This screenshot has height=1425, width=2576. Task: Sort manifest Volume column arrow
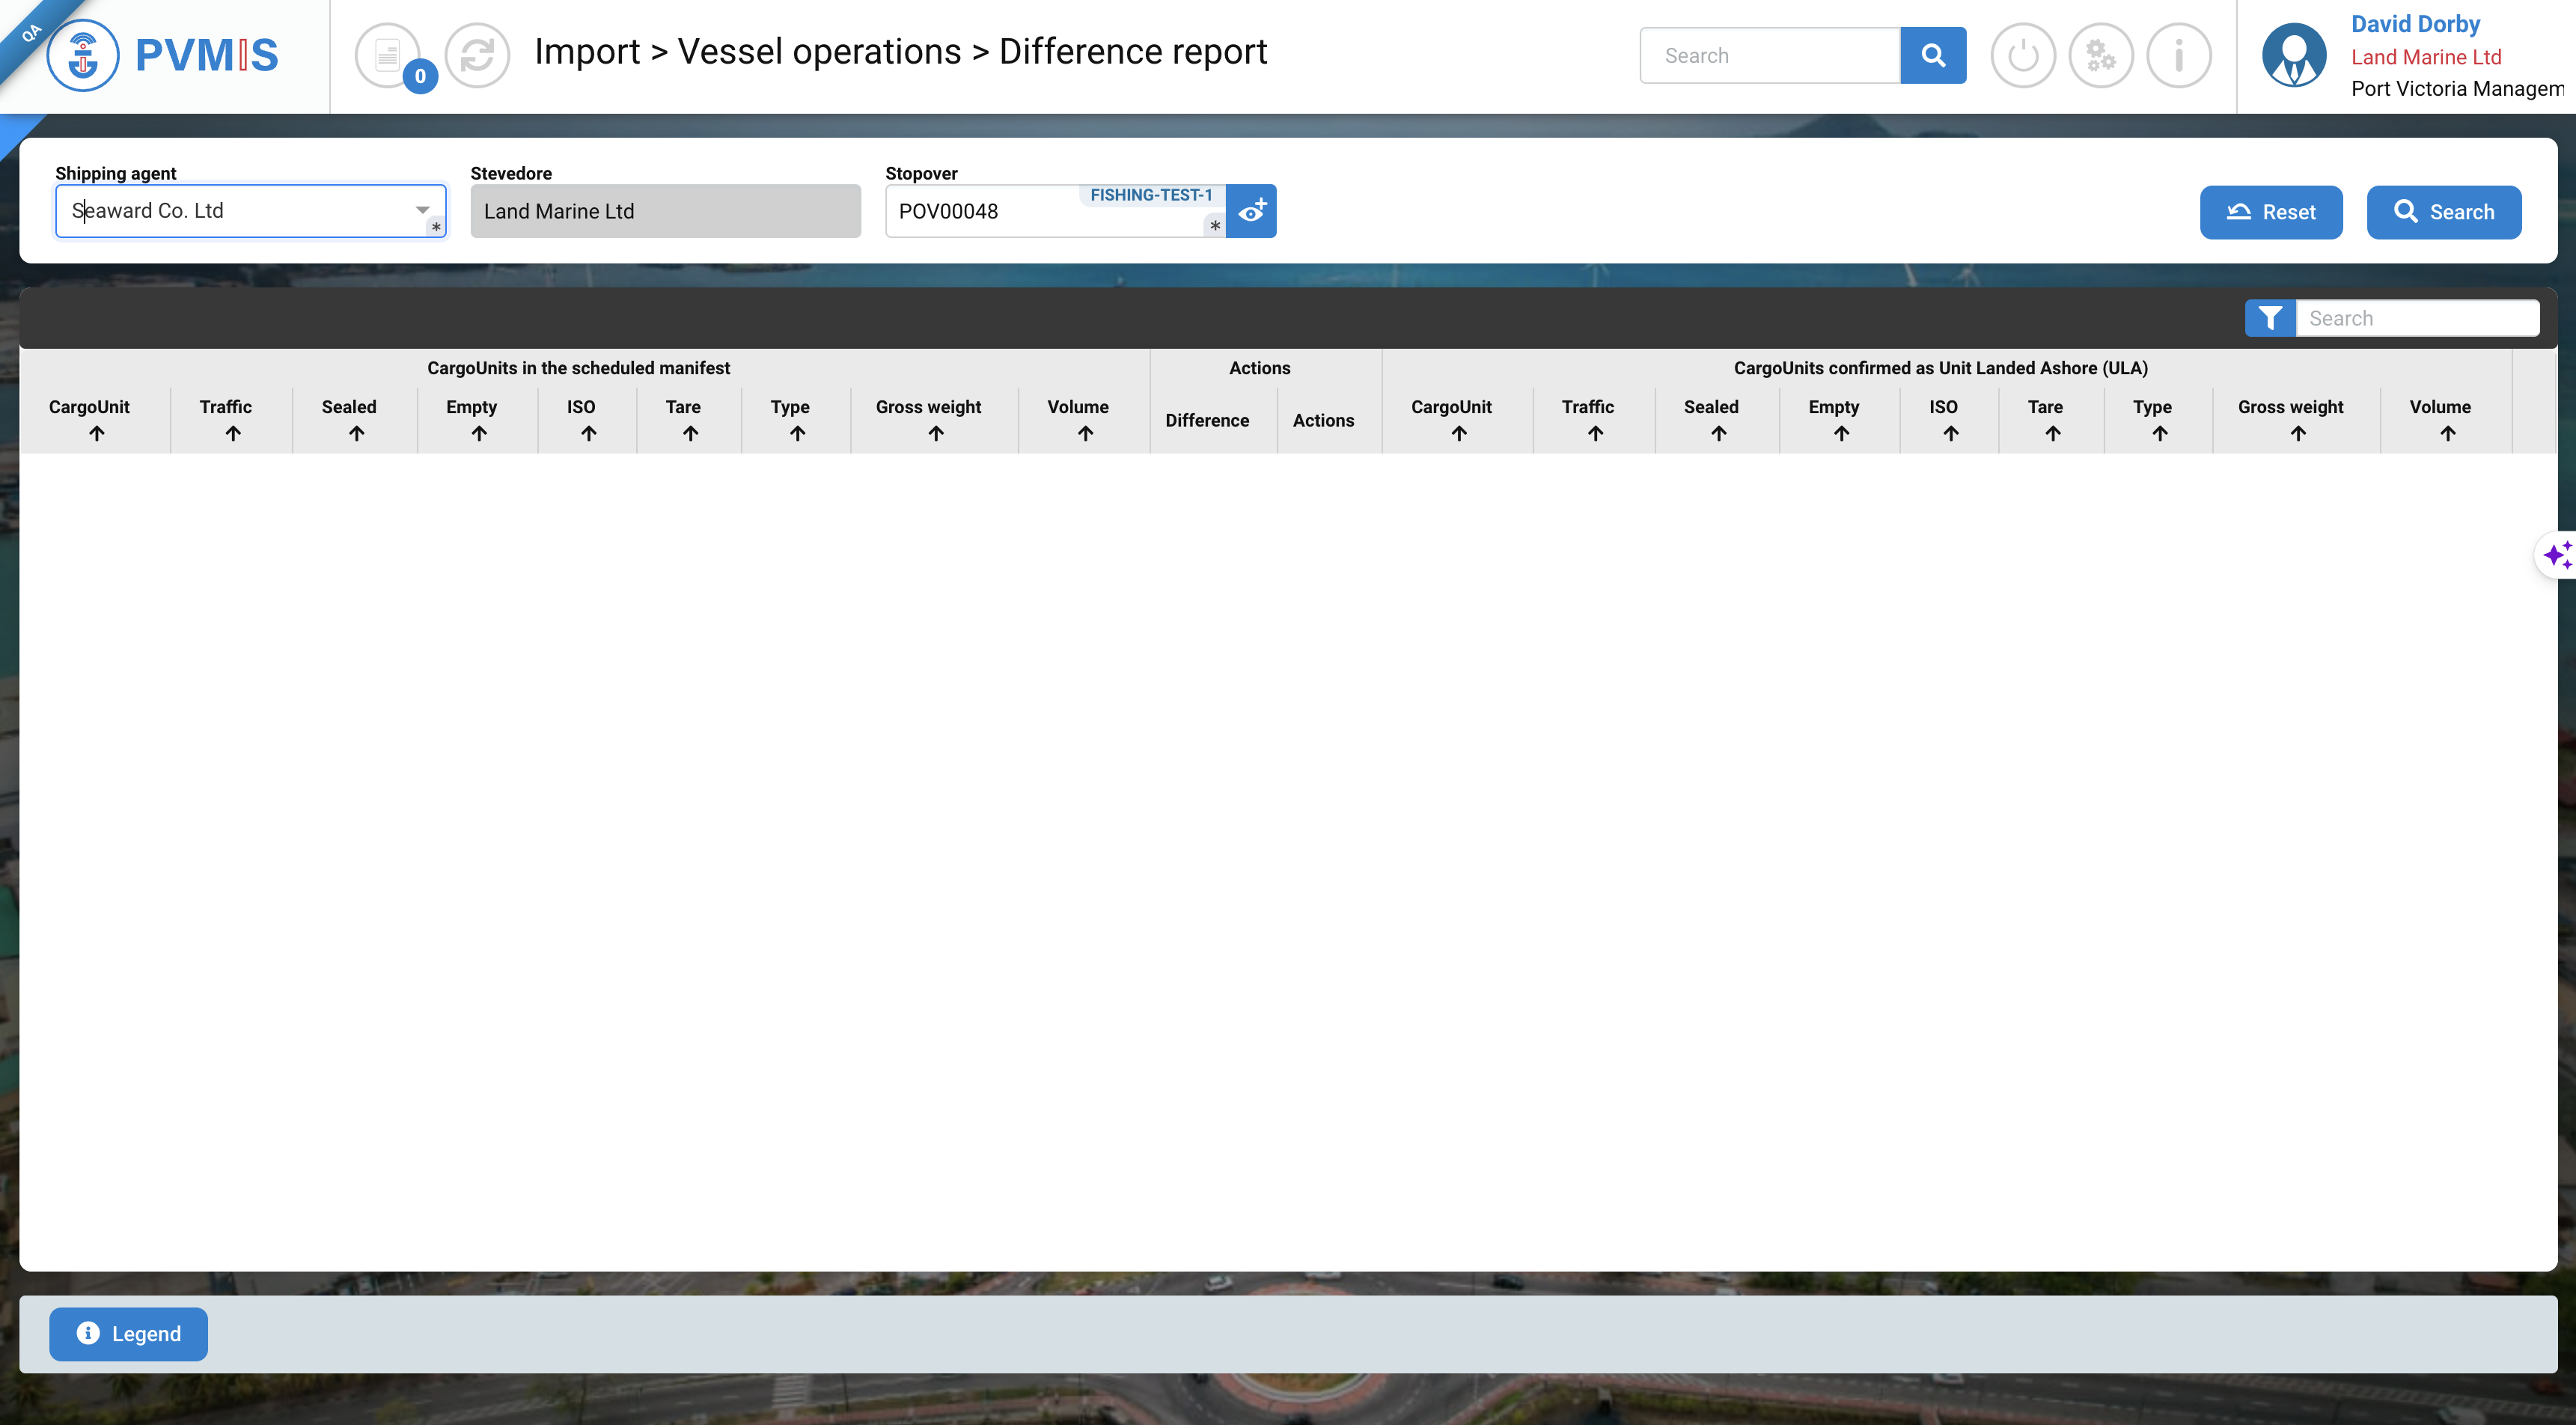(1085, 433)
